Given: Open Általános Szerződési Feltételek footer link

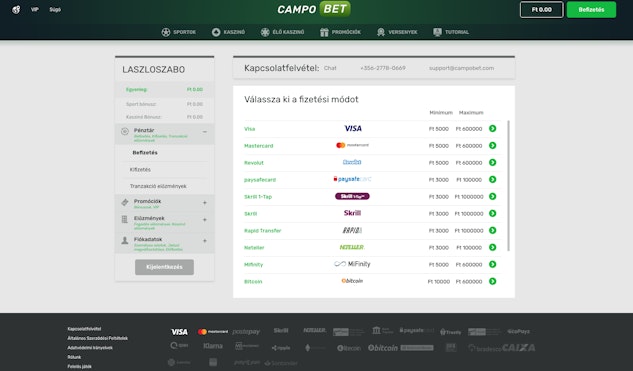Looking at the screenshot, I should pyautogui.click(x=98, y=338).
